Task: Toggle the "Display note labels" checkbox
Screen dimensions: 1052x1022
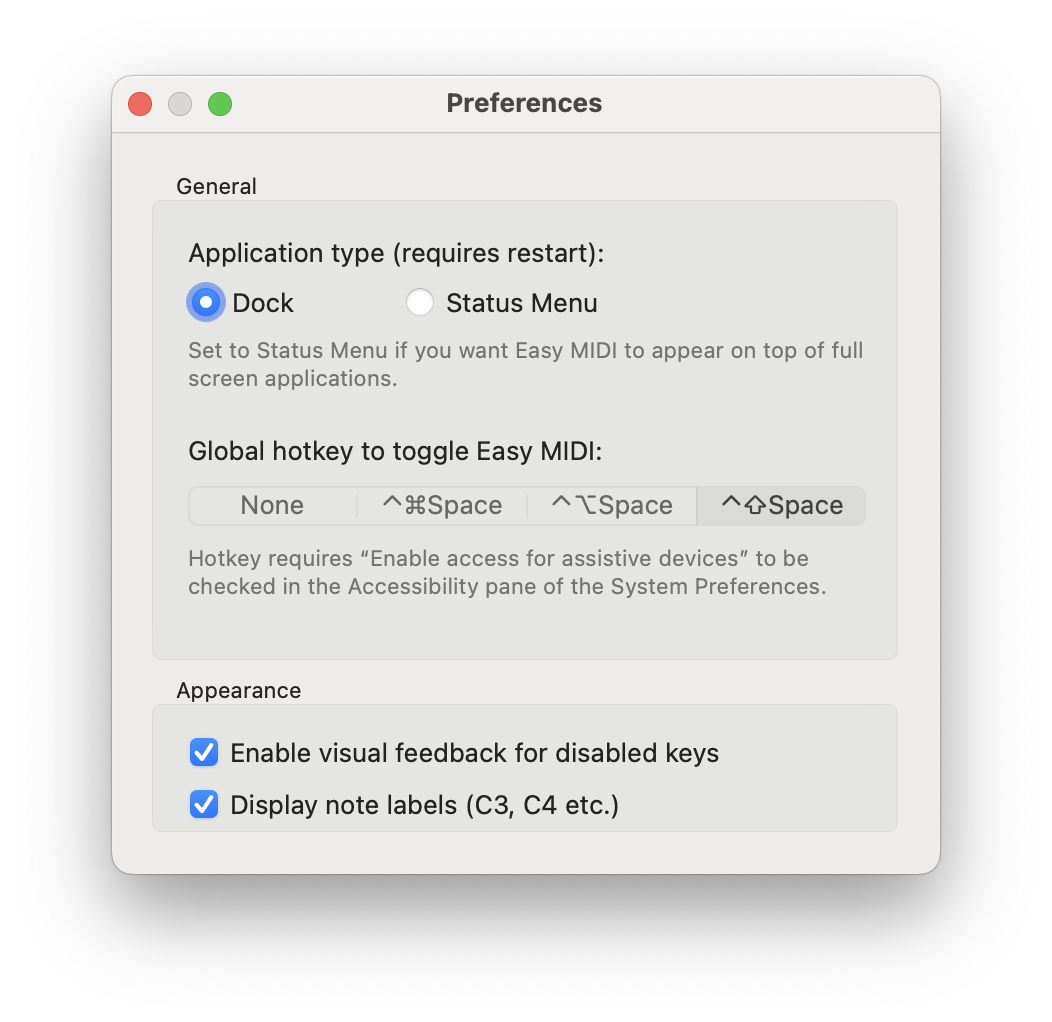Action: 203,804
